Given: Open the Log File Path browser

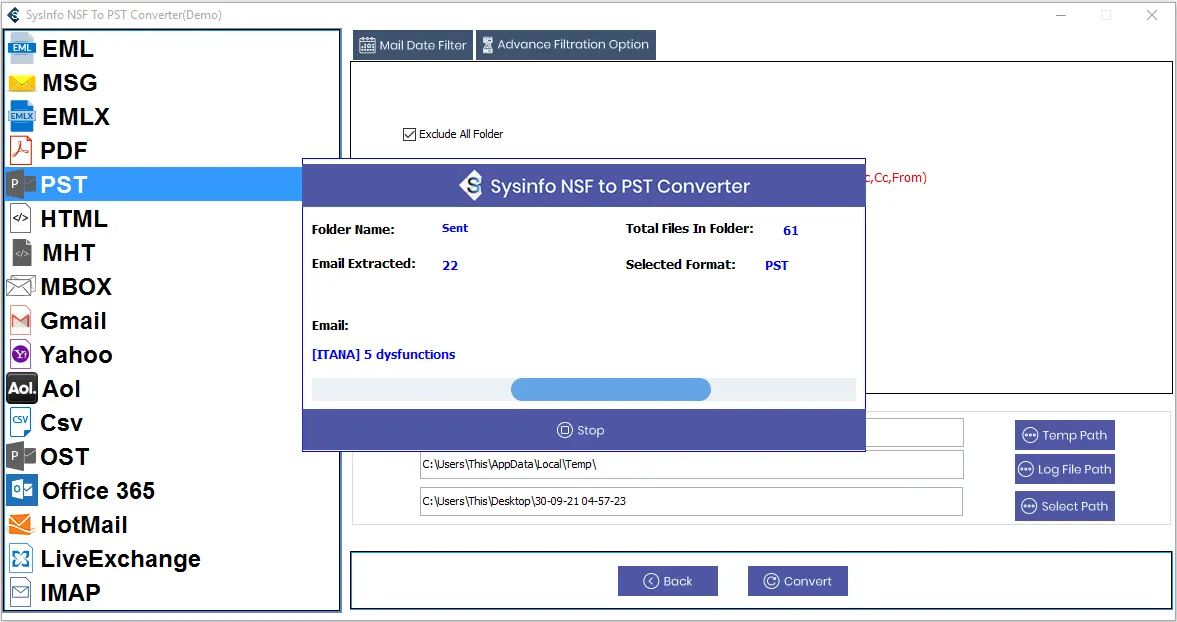Looking at the screenshot, I should (x=1064, y=469).
